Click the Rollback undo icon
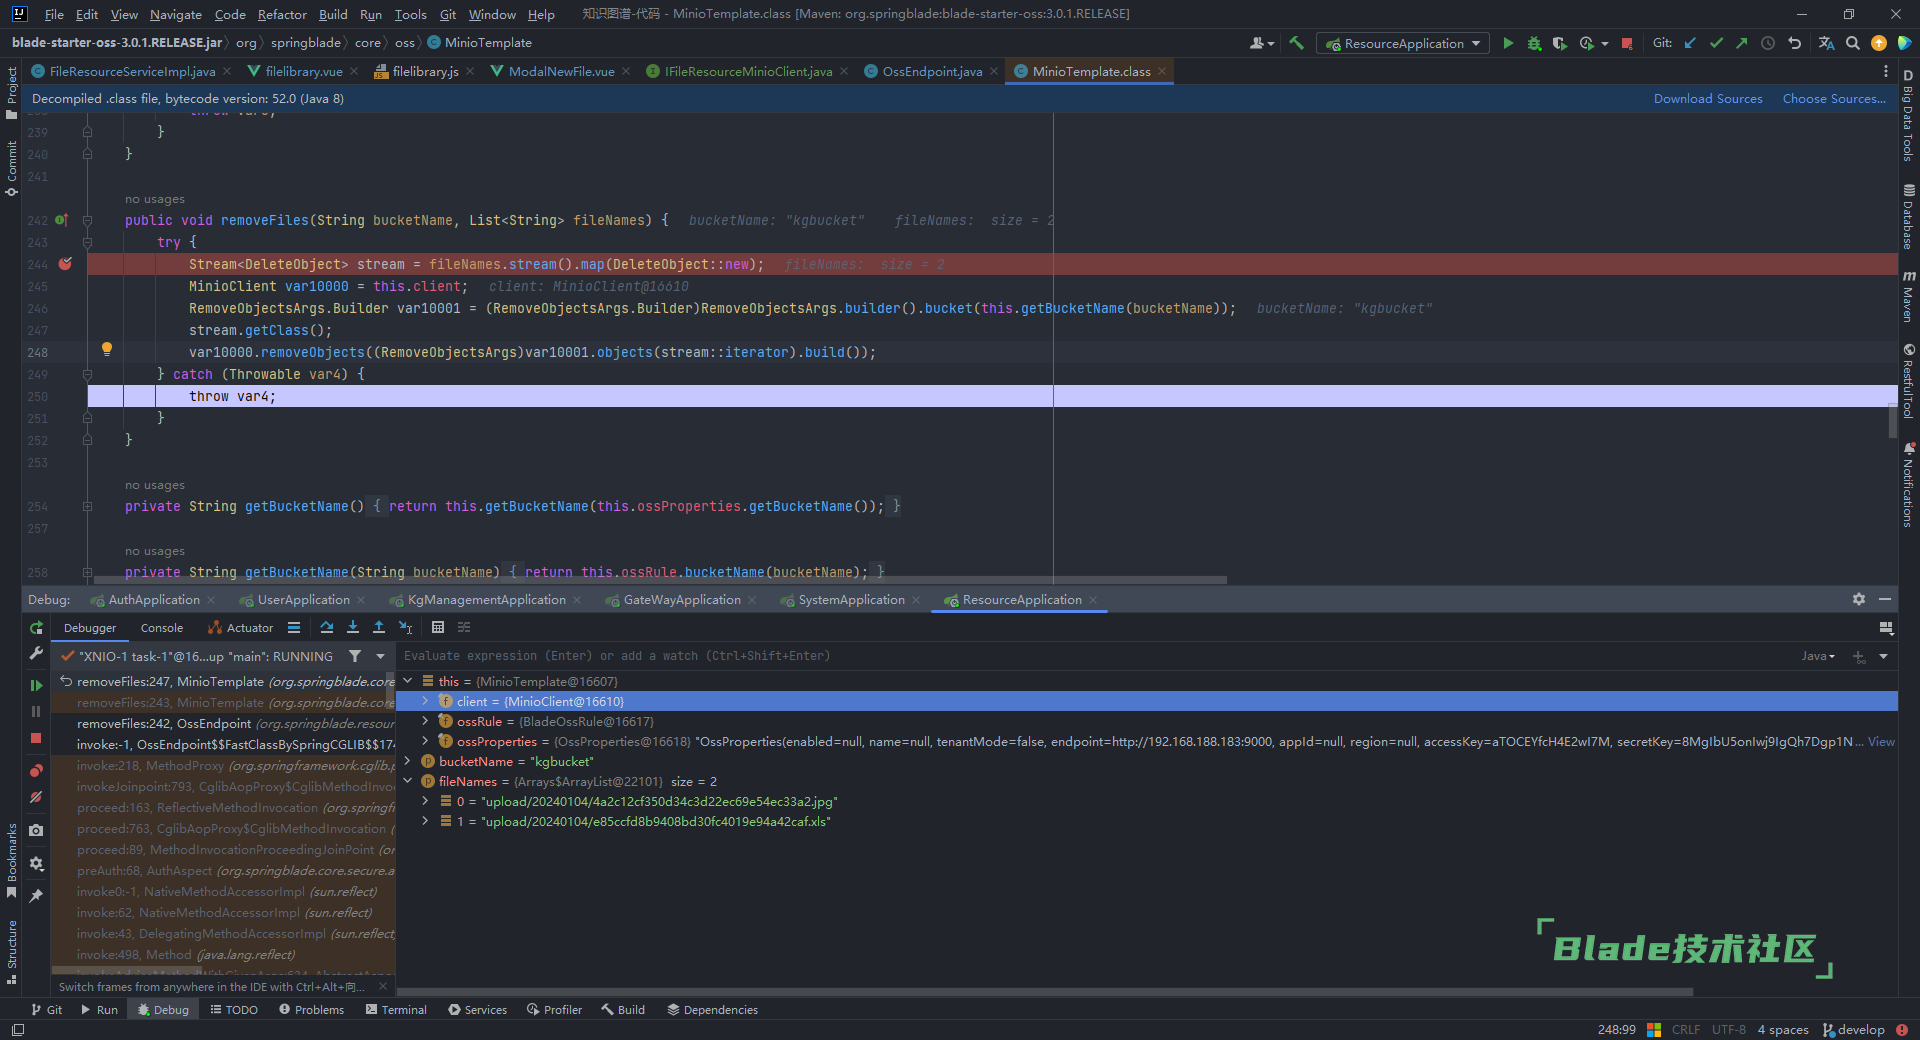Viewport: 1920px width, 1040px height. 1795,43
